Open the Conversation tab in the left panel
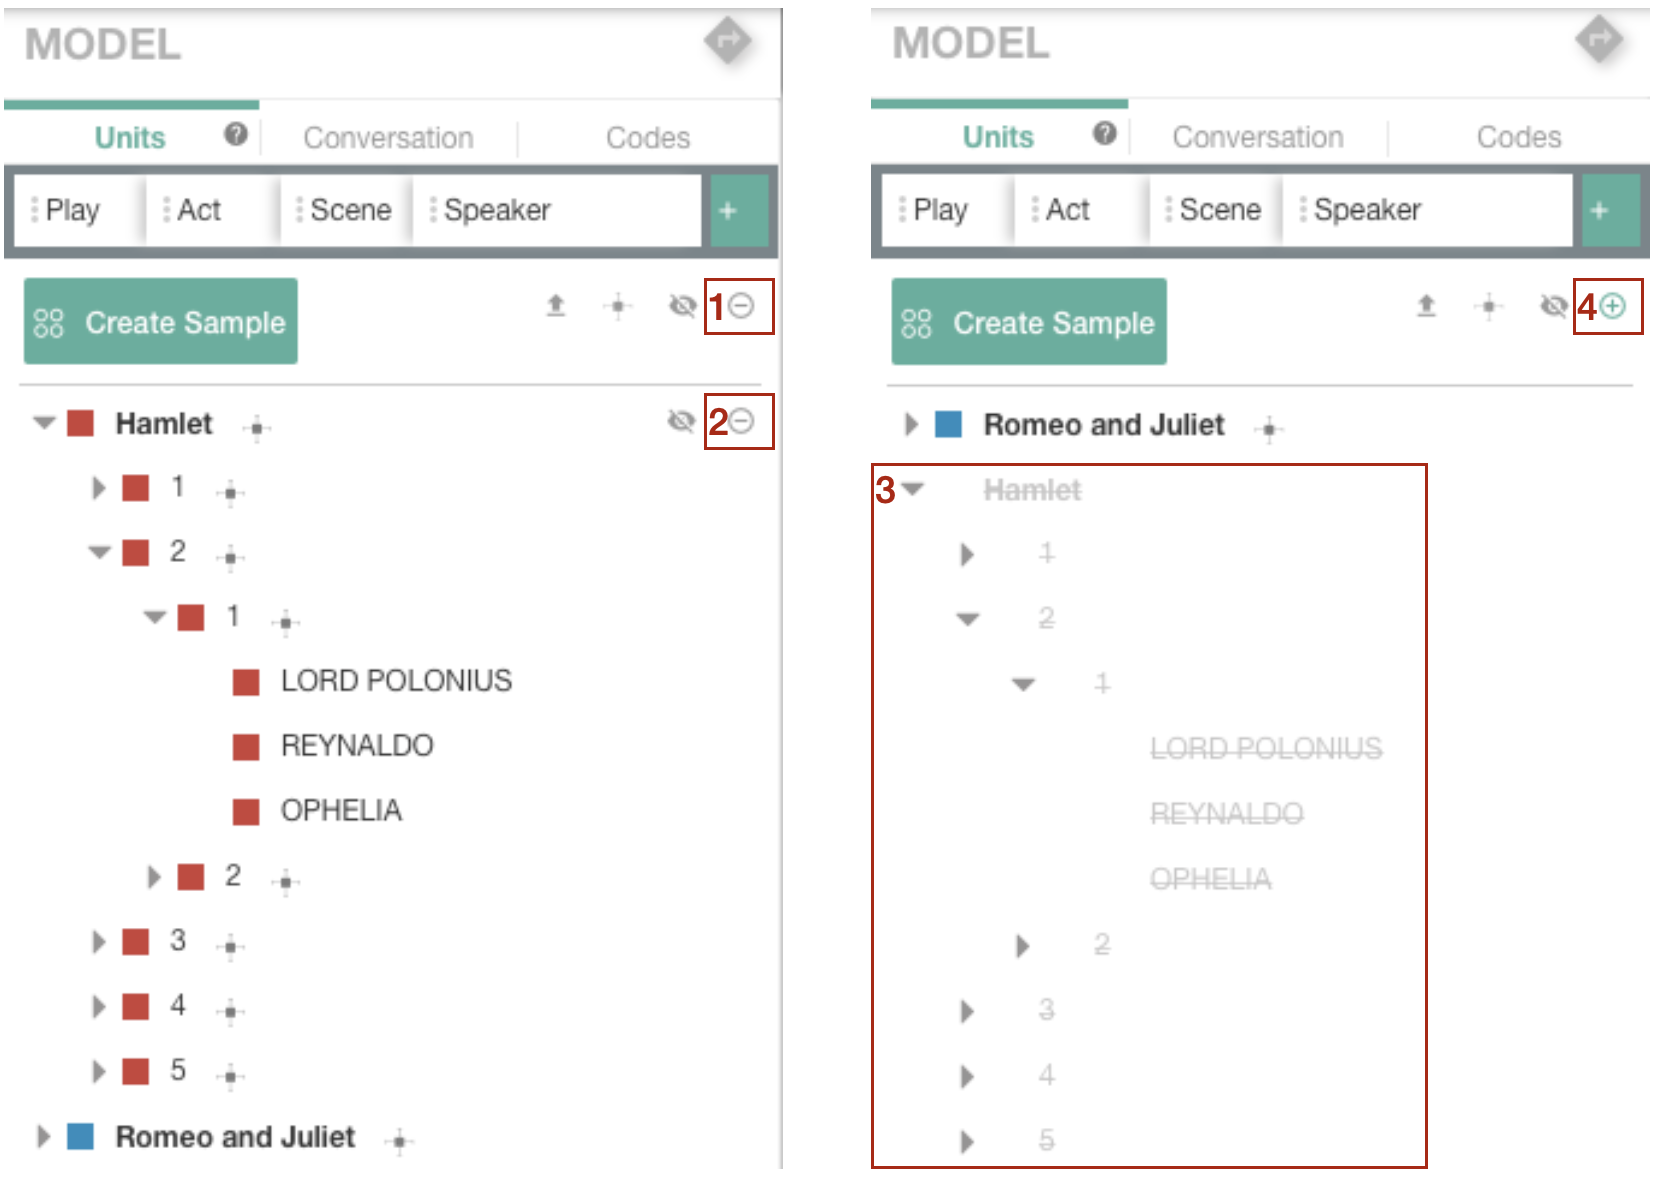 pyautogui.click(x=388, y=138)
